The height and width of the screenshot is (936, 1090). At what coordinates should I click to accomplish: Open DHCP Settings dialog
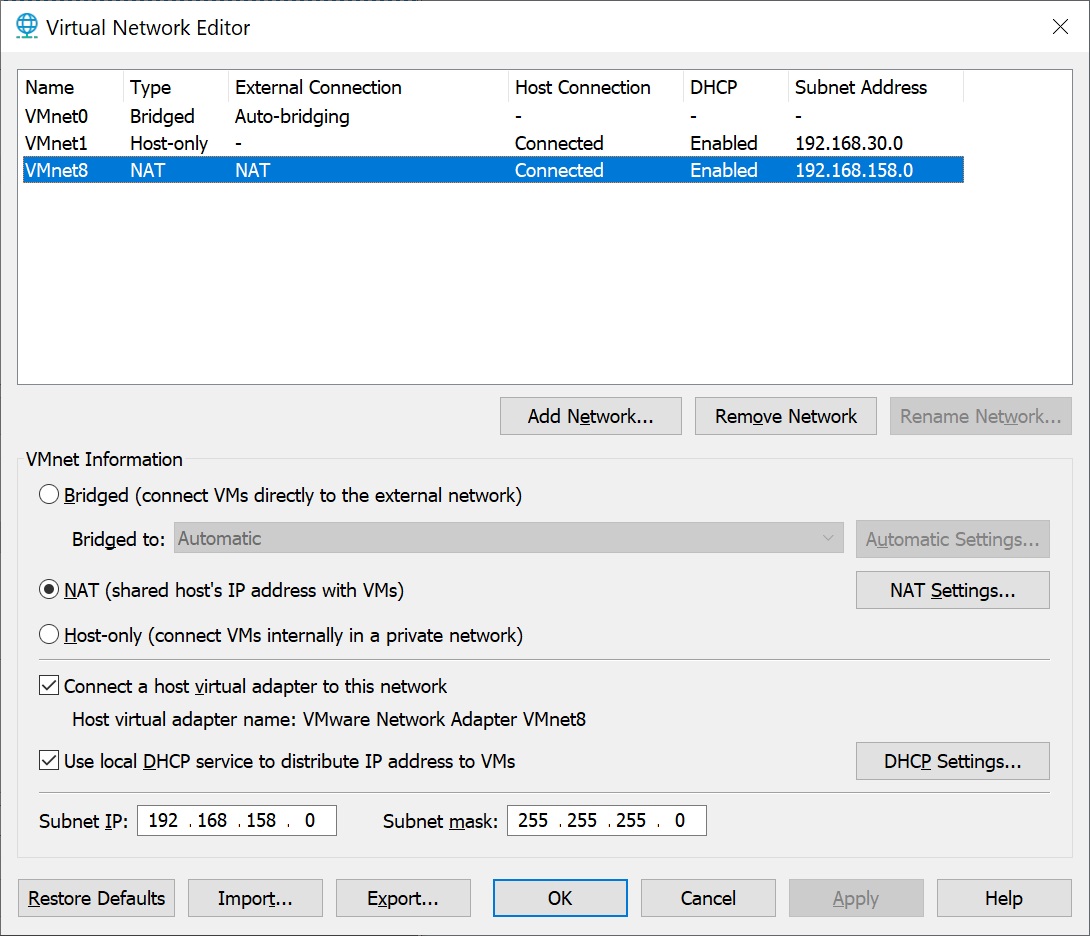click(952, 761)
